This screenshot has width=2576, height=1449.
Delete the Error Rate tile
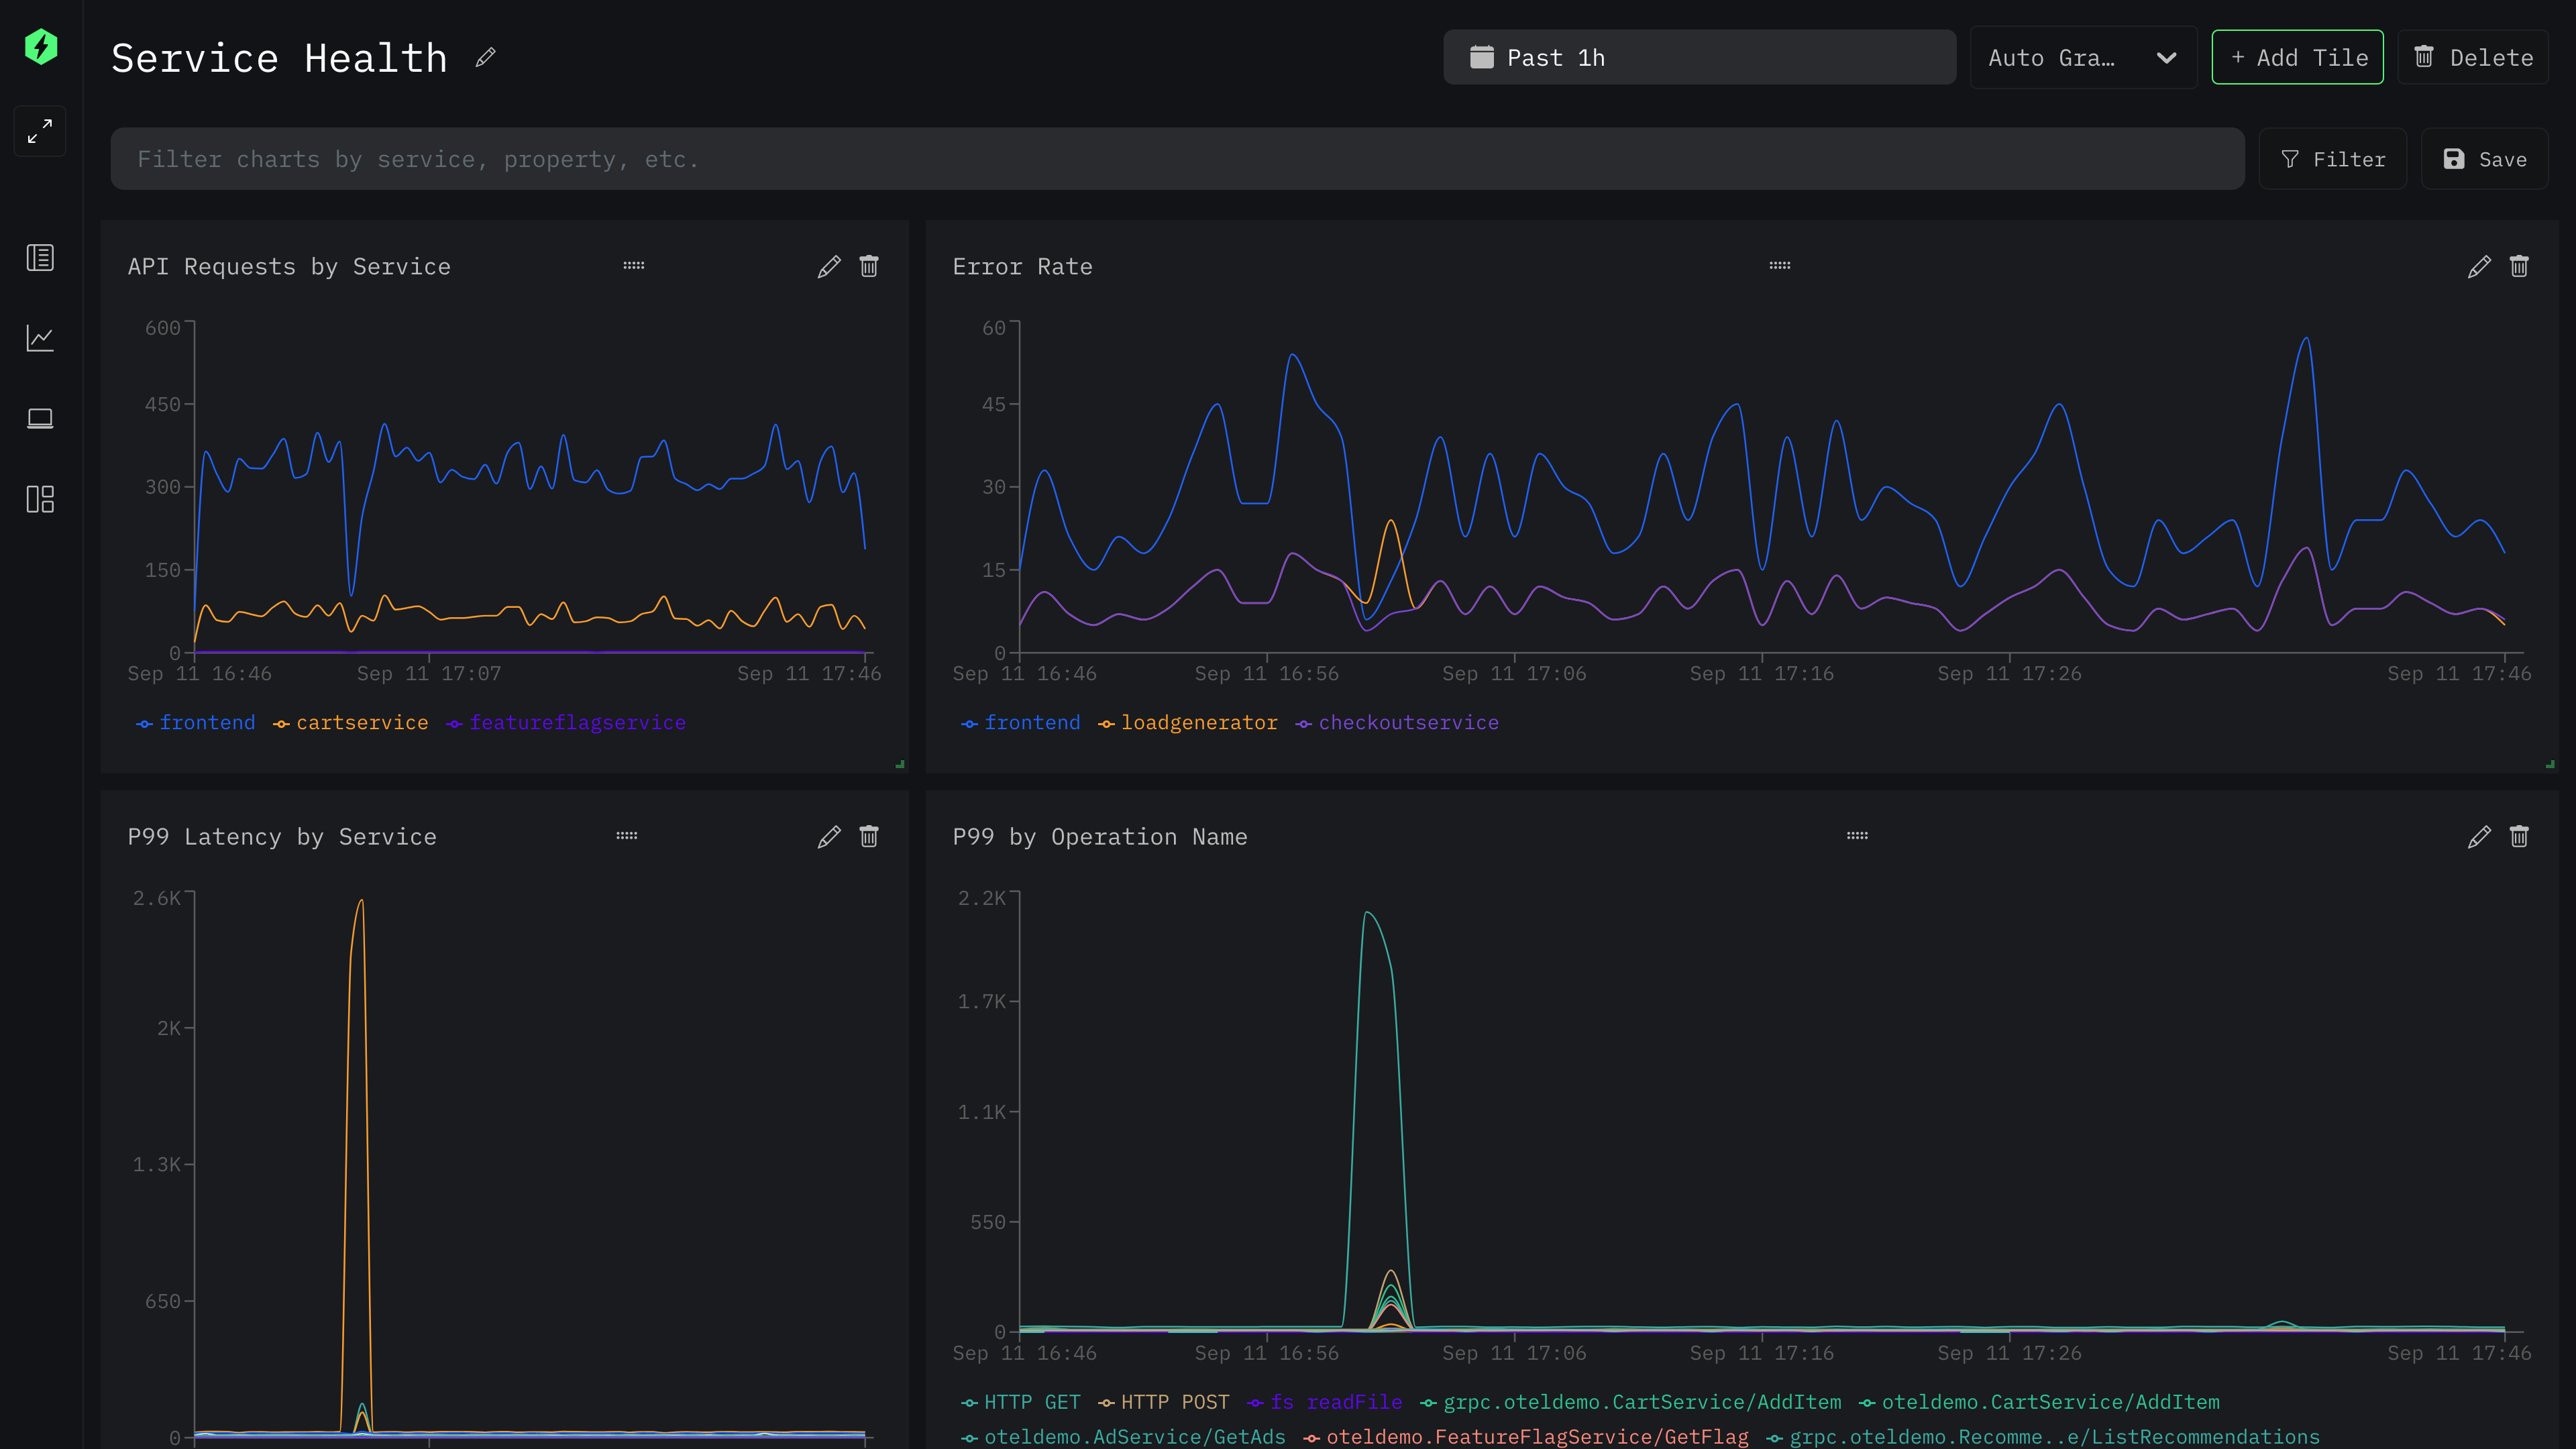(2519, 267)
